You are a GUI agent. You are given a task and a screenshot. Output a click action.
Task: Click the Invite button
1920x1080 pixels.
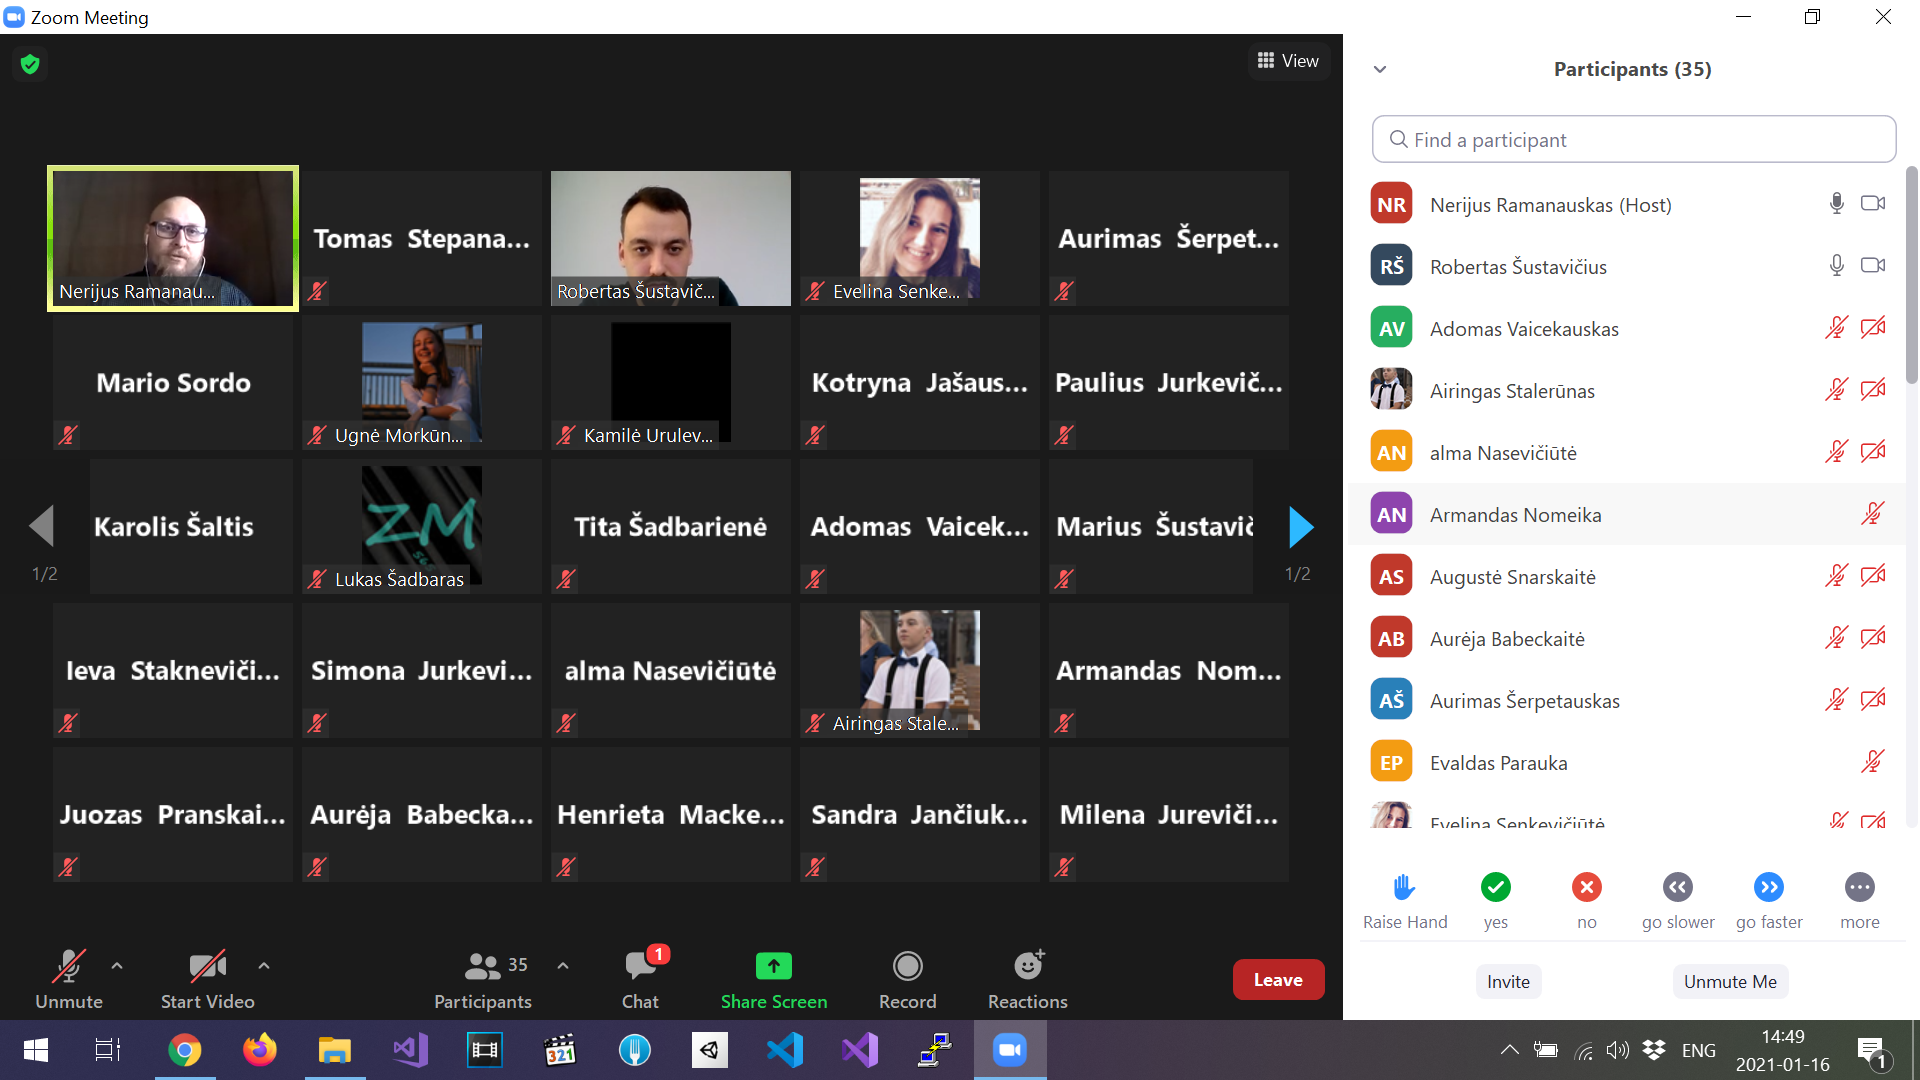(x=1508, y=982)
